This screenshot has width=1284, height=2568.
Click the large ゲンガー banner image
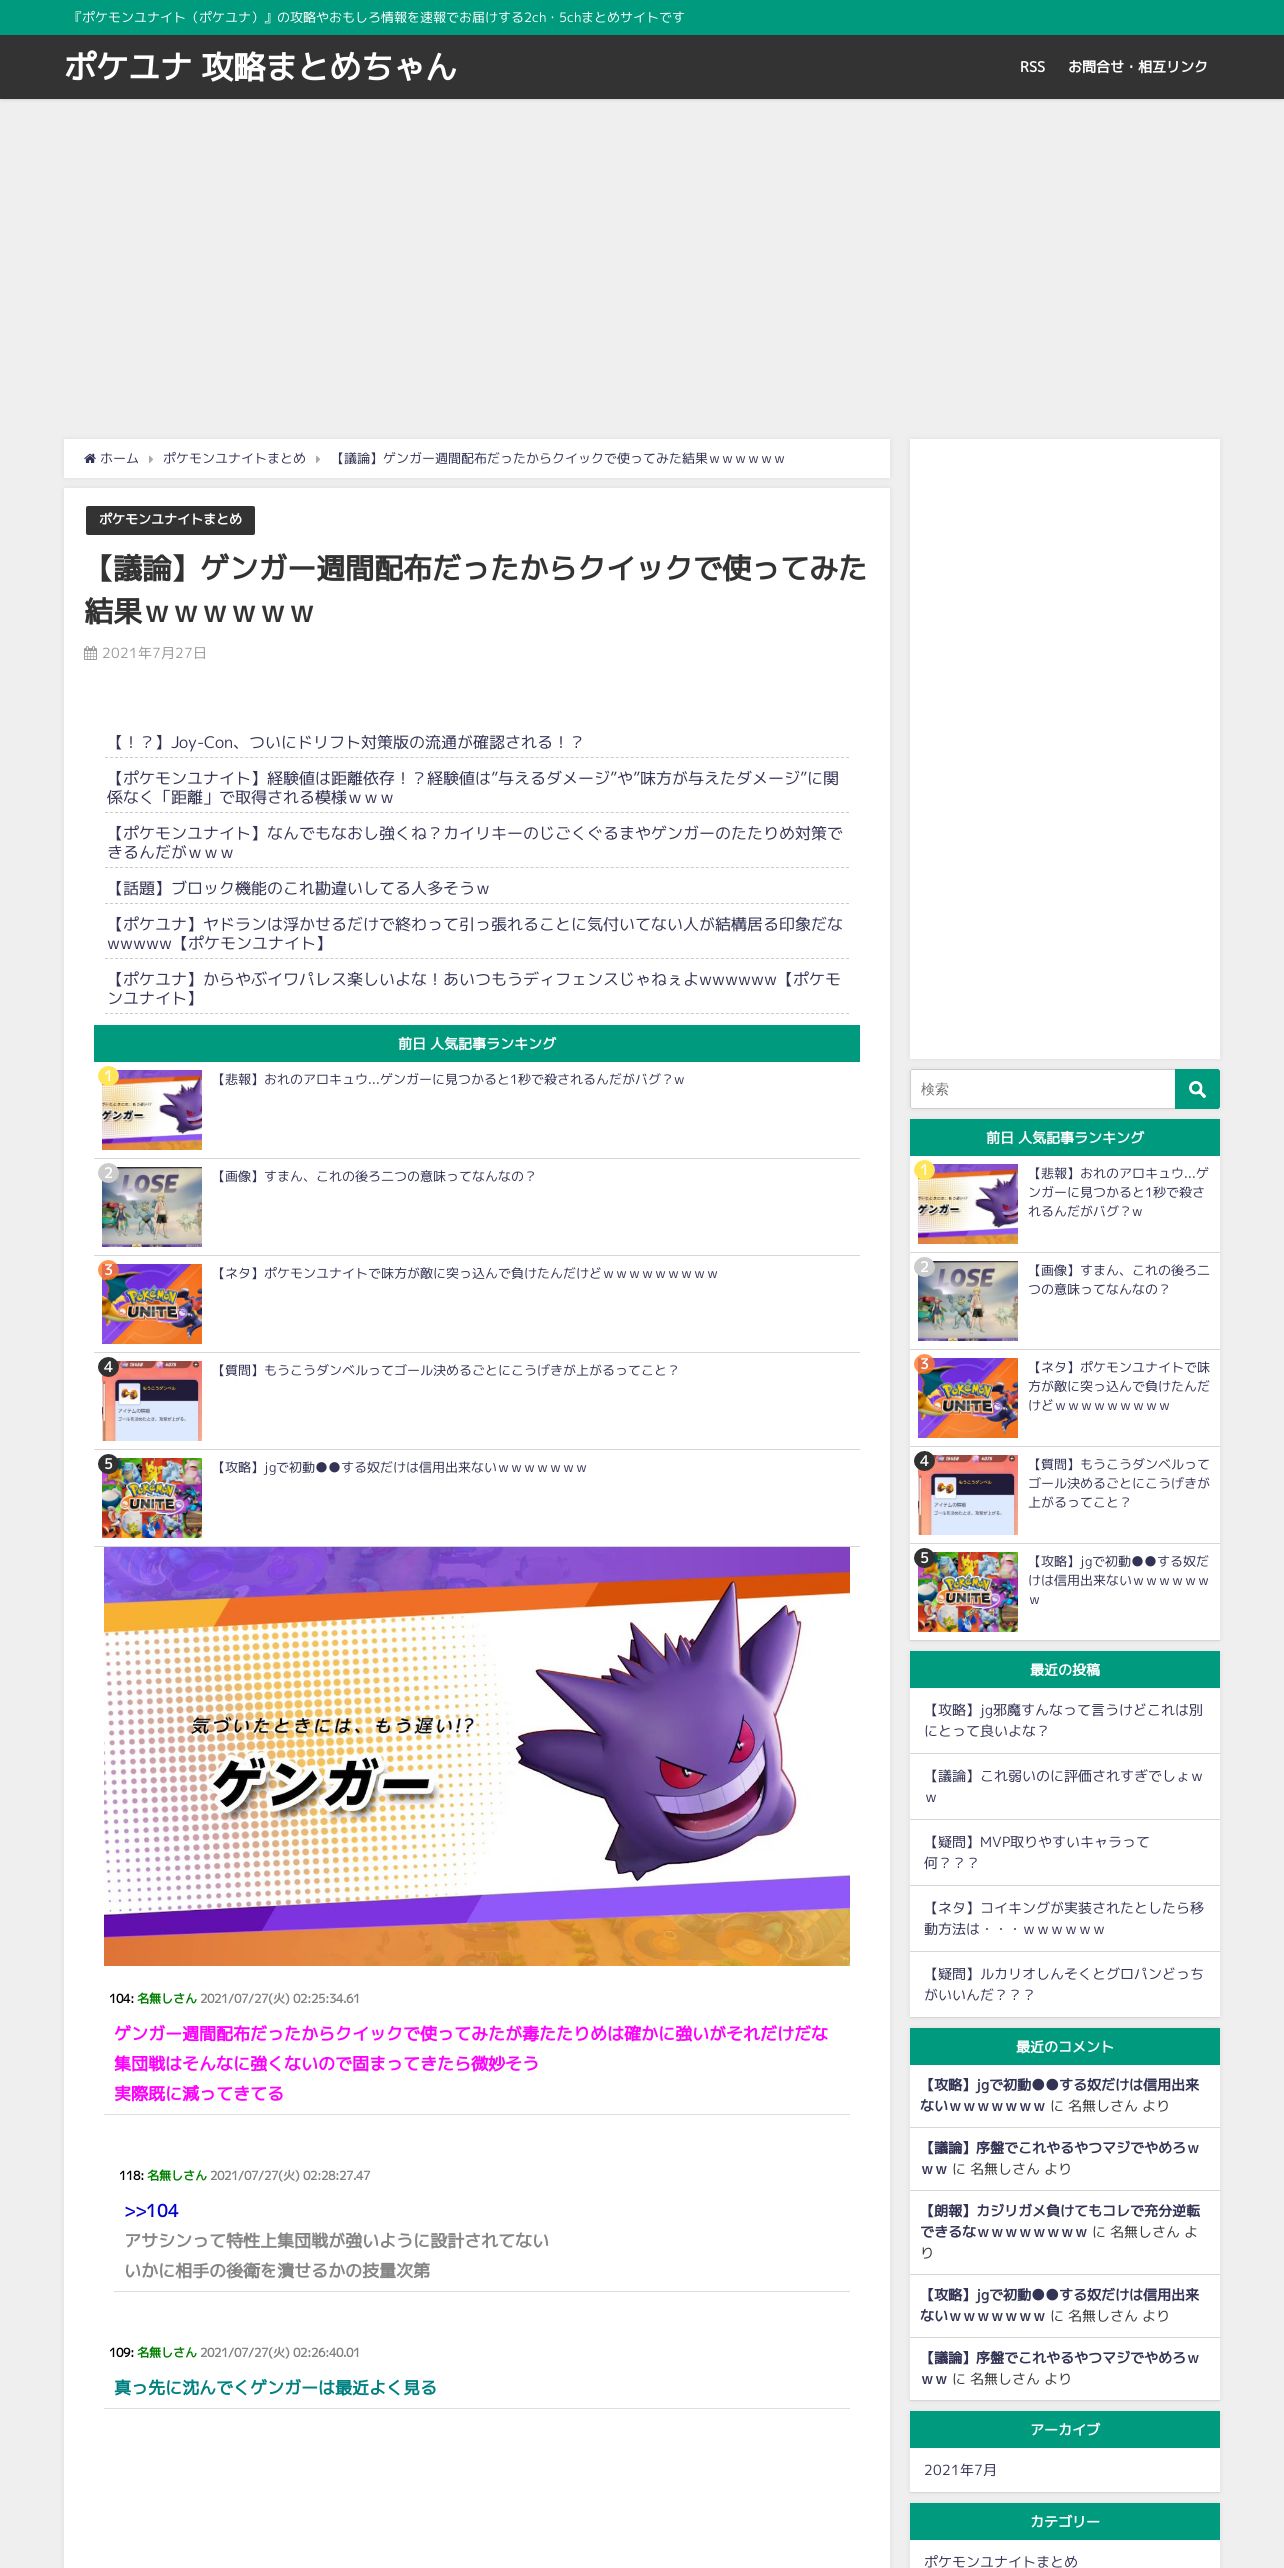477,1756
